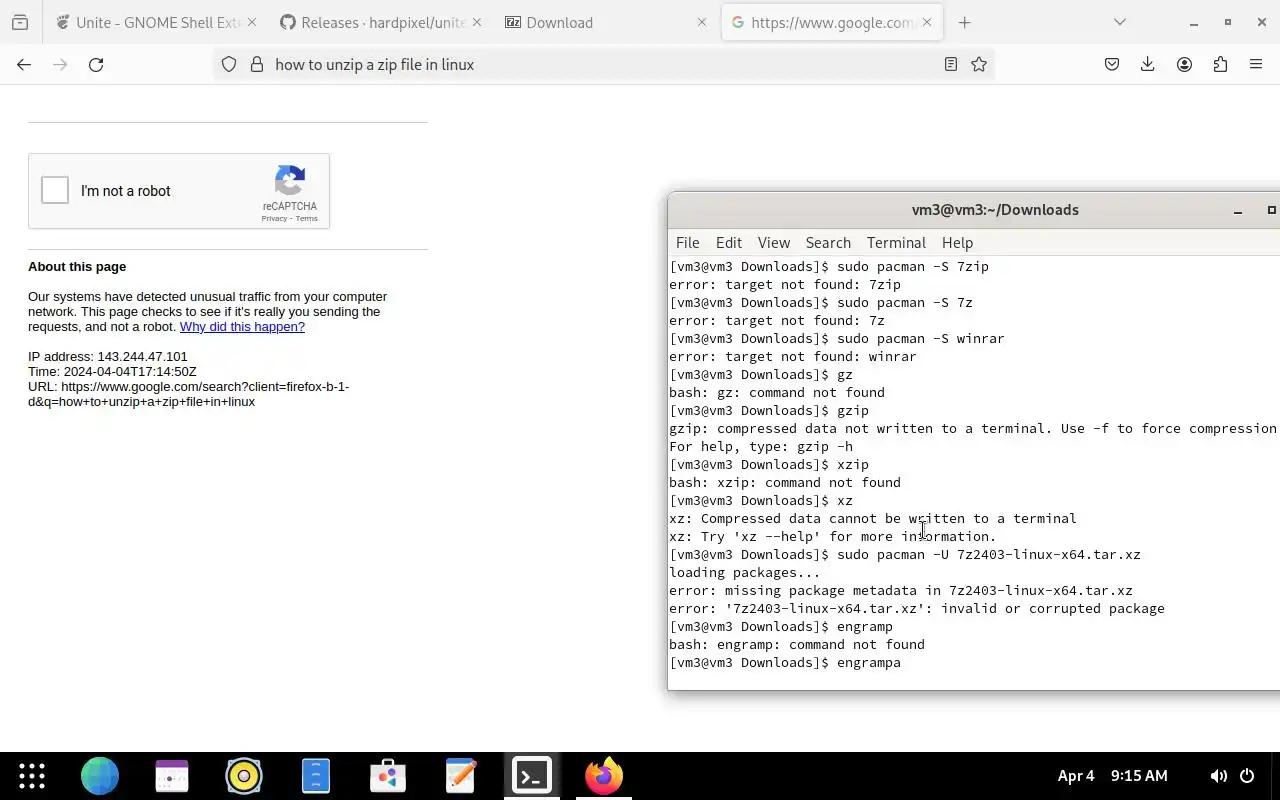Open reCAPTCHA Privacy link
The width and height of the screenshot is (1280, 800).
tap(274, 218)
